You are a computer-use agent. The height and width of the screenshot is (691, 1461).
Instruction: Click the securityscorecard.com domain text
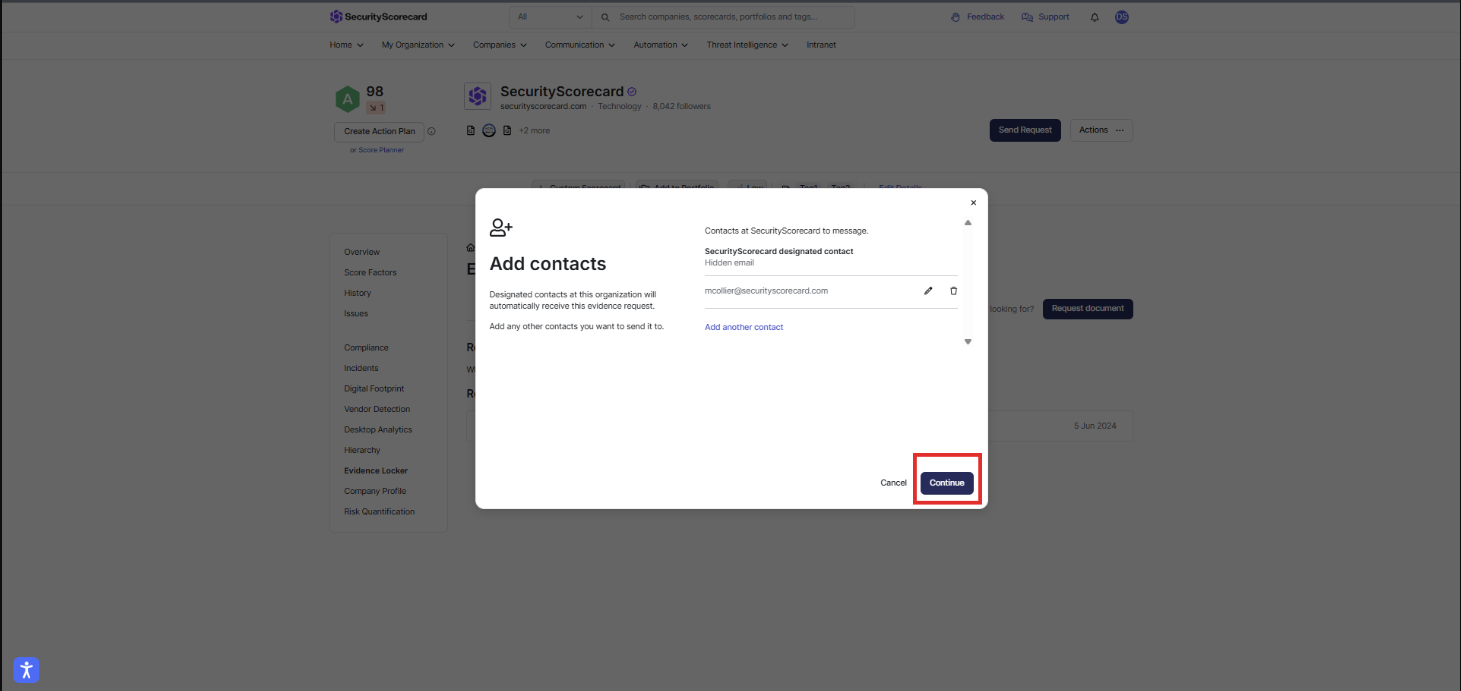pyautogui.click(x=543, y=106)
